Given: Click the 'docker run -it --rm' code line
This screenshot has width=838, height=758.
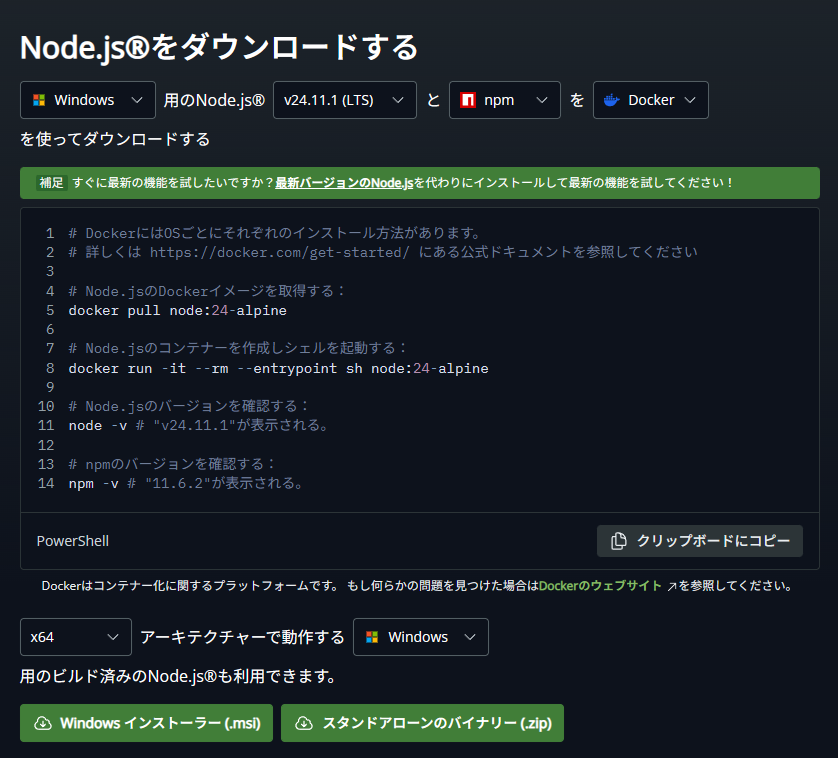Looking at the screenshot, I should point(278,368).
